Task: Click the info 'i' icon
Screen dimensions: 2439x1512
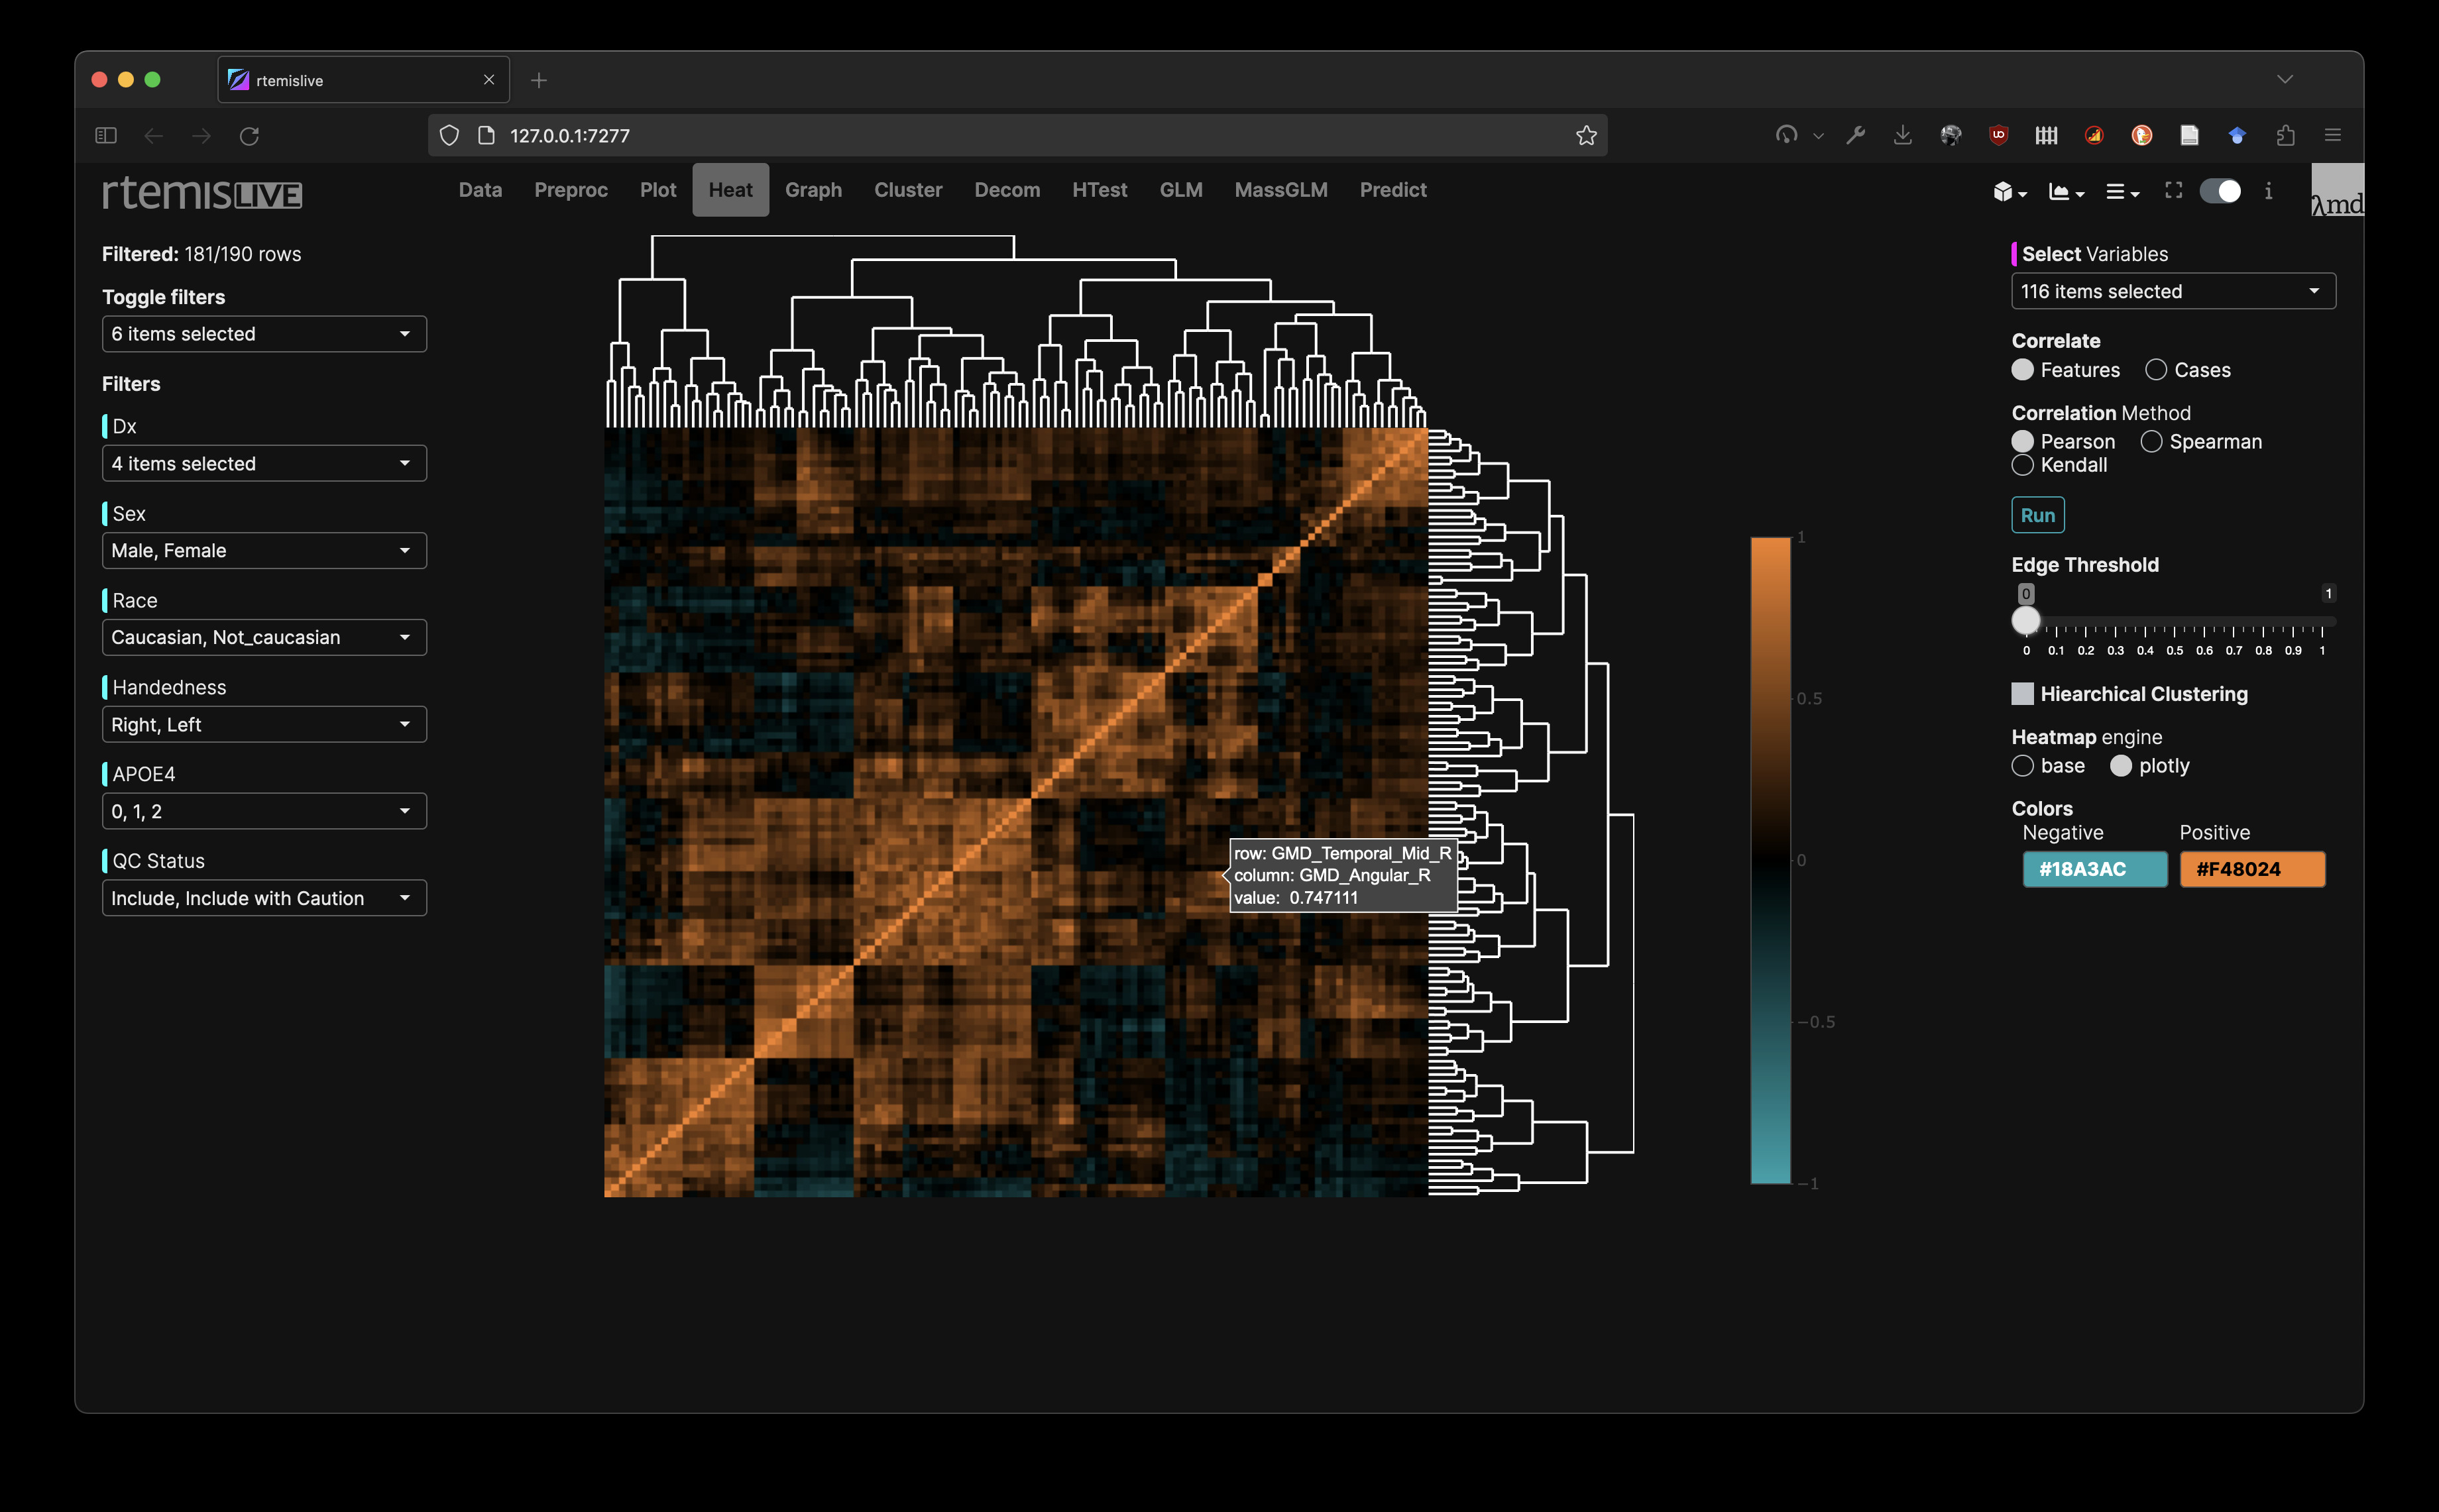Action: (2268, 191)
